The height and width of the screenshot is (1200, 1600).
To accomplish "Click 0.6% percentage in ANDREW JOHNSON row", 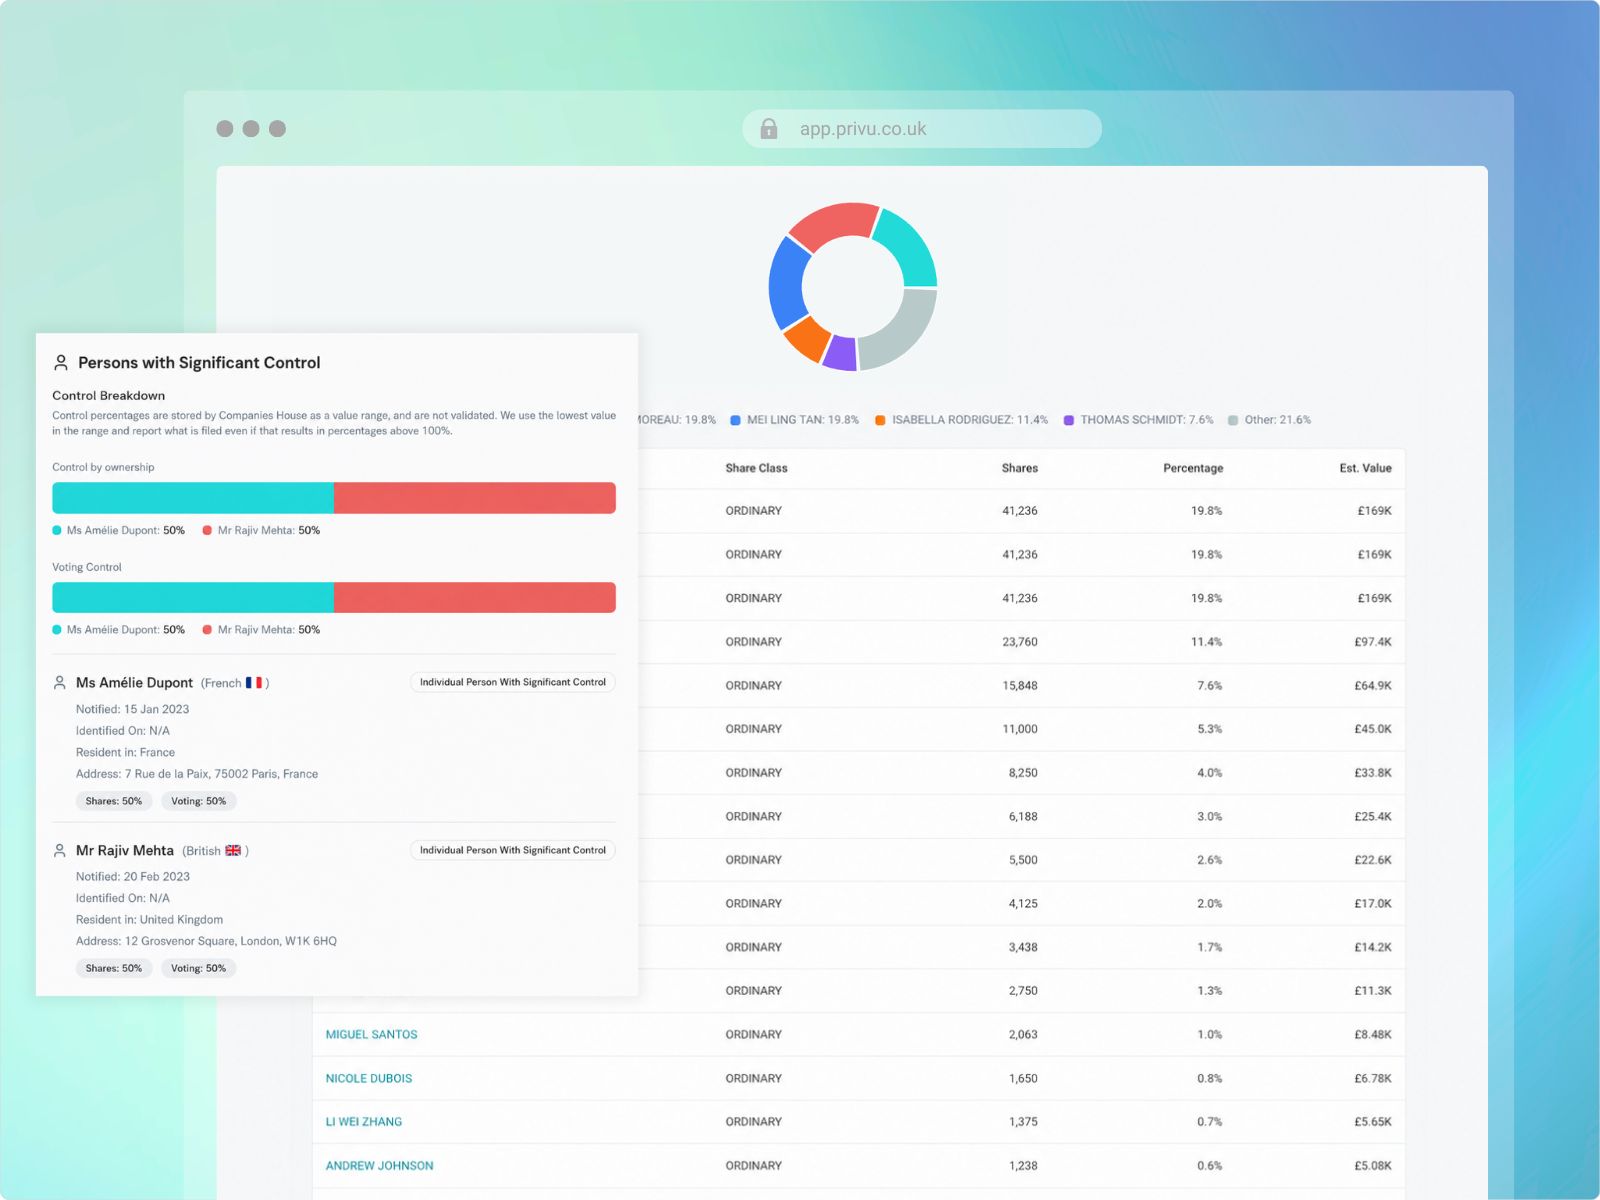I will point(1209,1166).
